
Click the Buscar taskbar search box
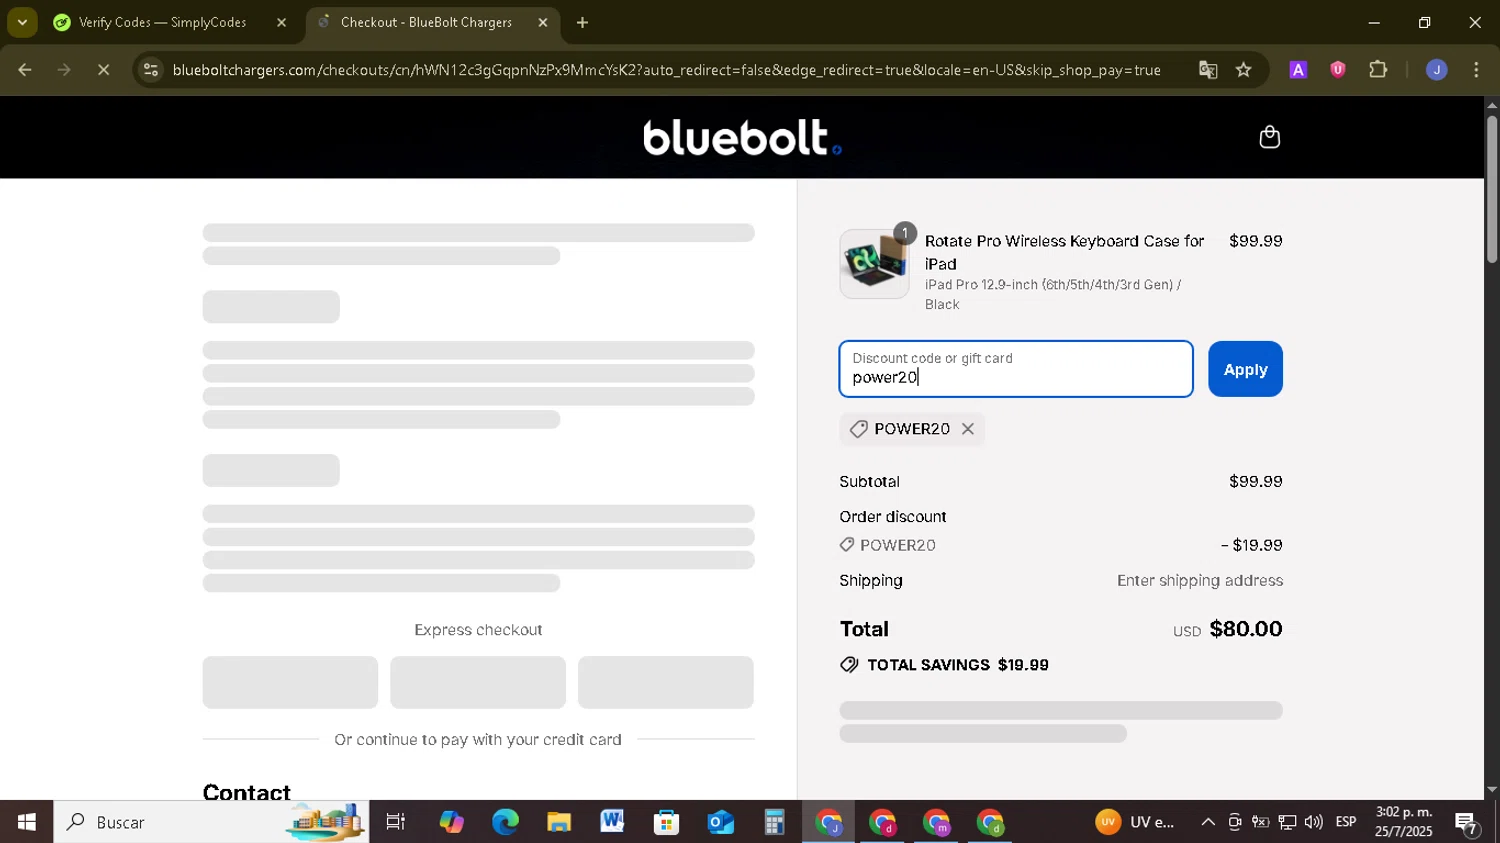[x=211, y=822]
